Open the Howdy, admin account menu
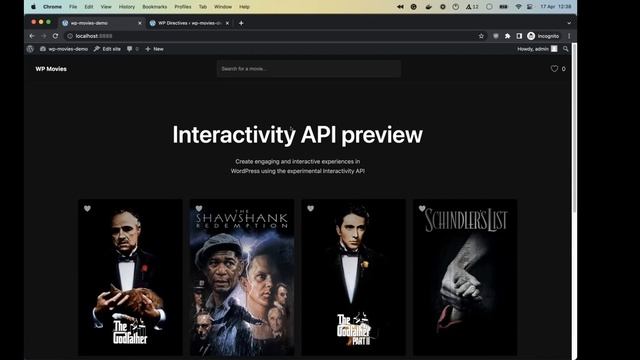640x360 pixels. point(537,49)
